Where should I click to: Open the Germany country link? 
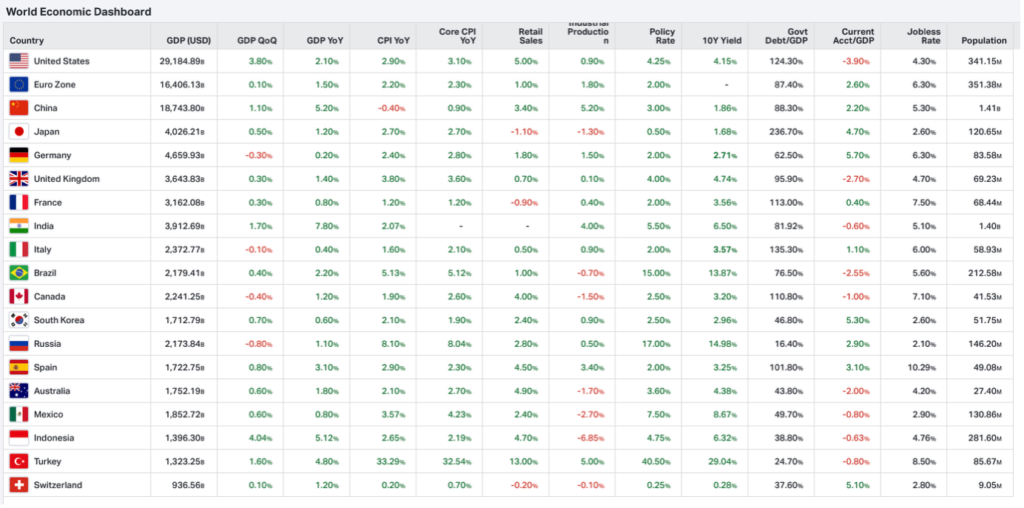52,155
